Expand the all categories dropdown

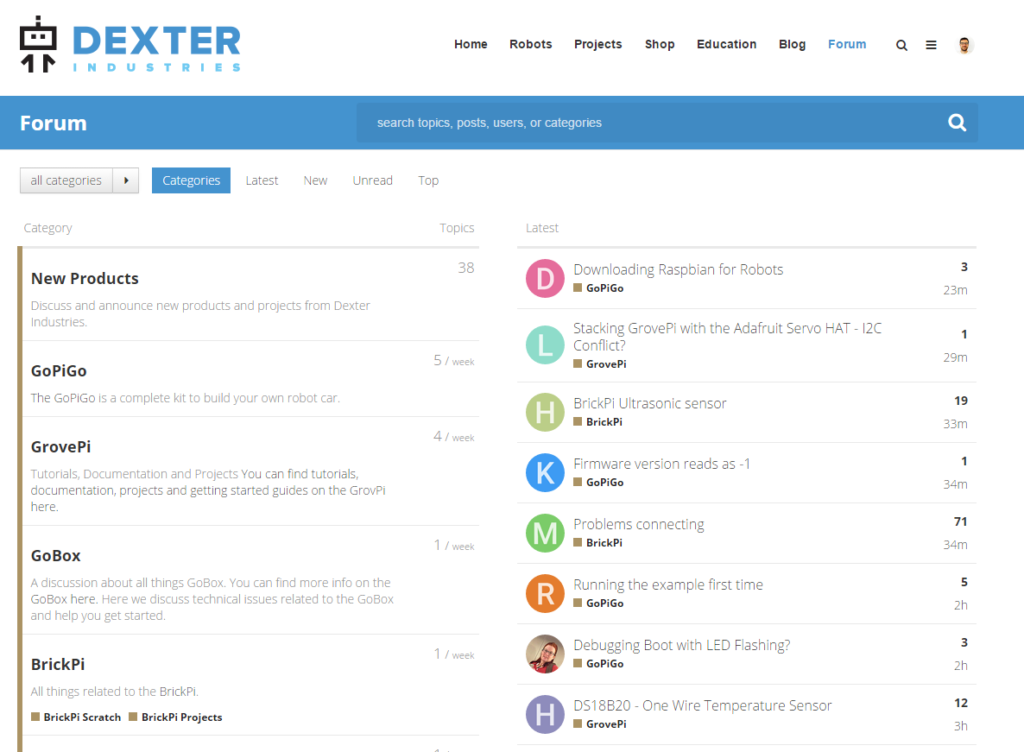click(x=66, y=181)
